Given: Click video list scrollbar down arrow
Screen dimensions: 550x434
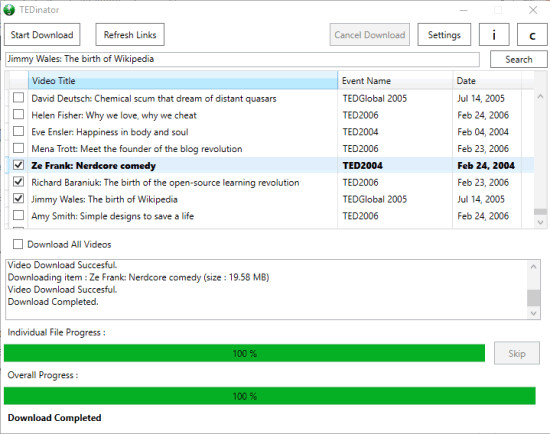Looking at the screenshot, I should [x=540, y=222].
